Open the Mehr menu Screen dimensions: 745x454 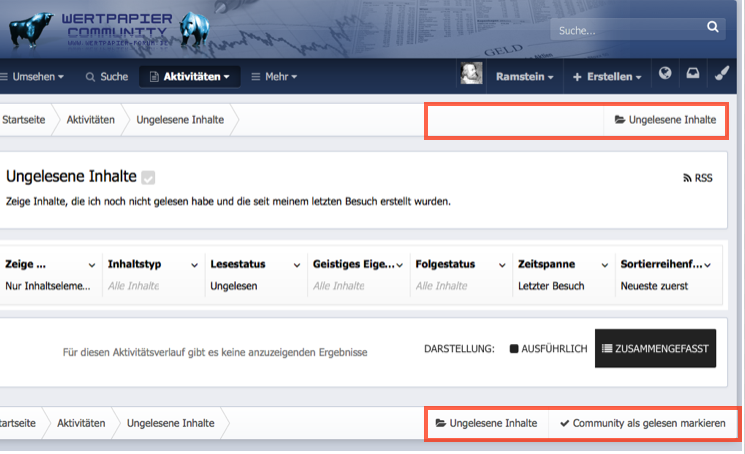tap(274, 76)
